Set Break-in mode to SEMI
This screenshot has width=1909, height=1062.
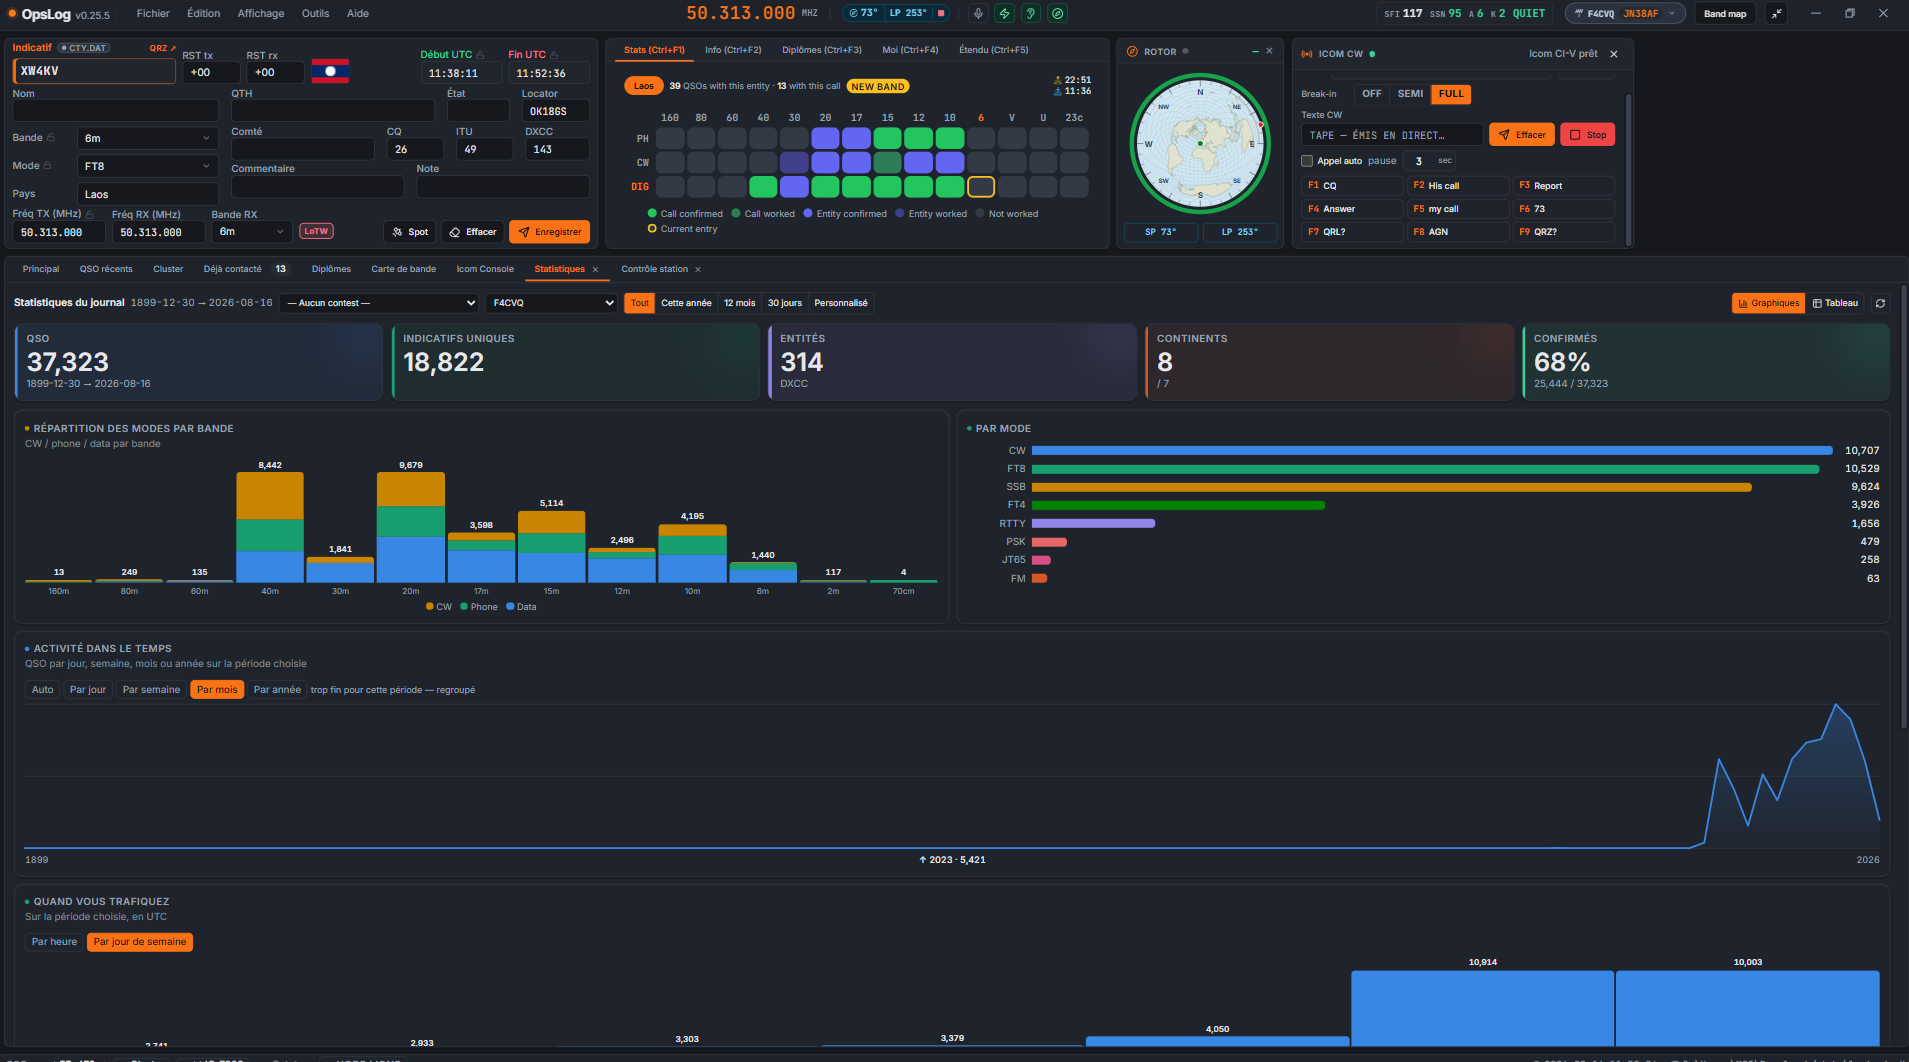click(1410, 94)
